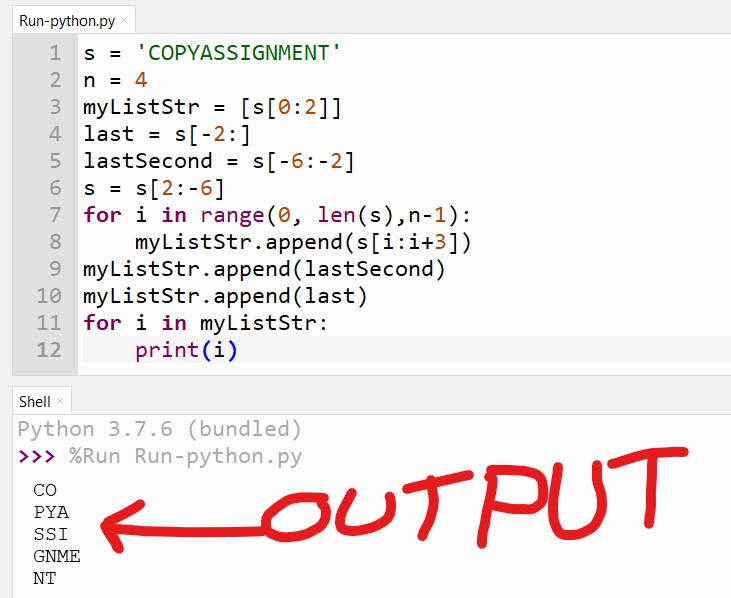Click output line GNME

[x=57, y=556]
